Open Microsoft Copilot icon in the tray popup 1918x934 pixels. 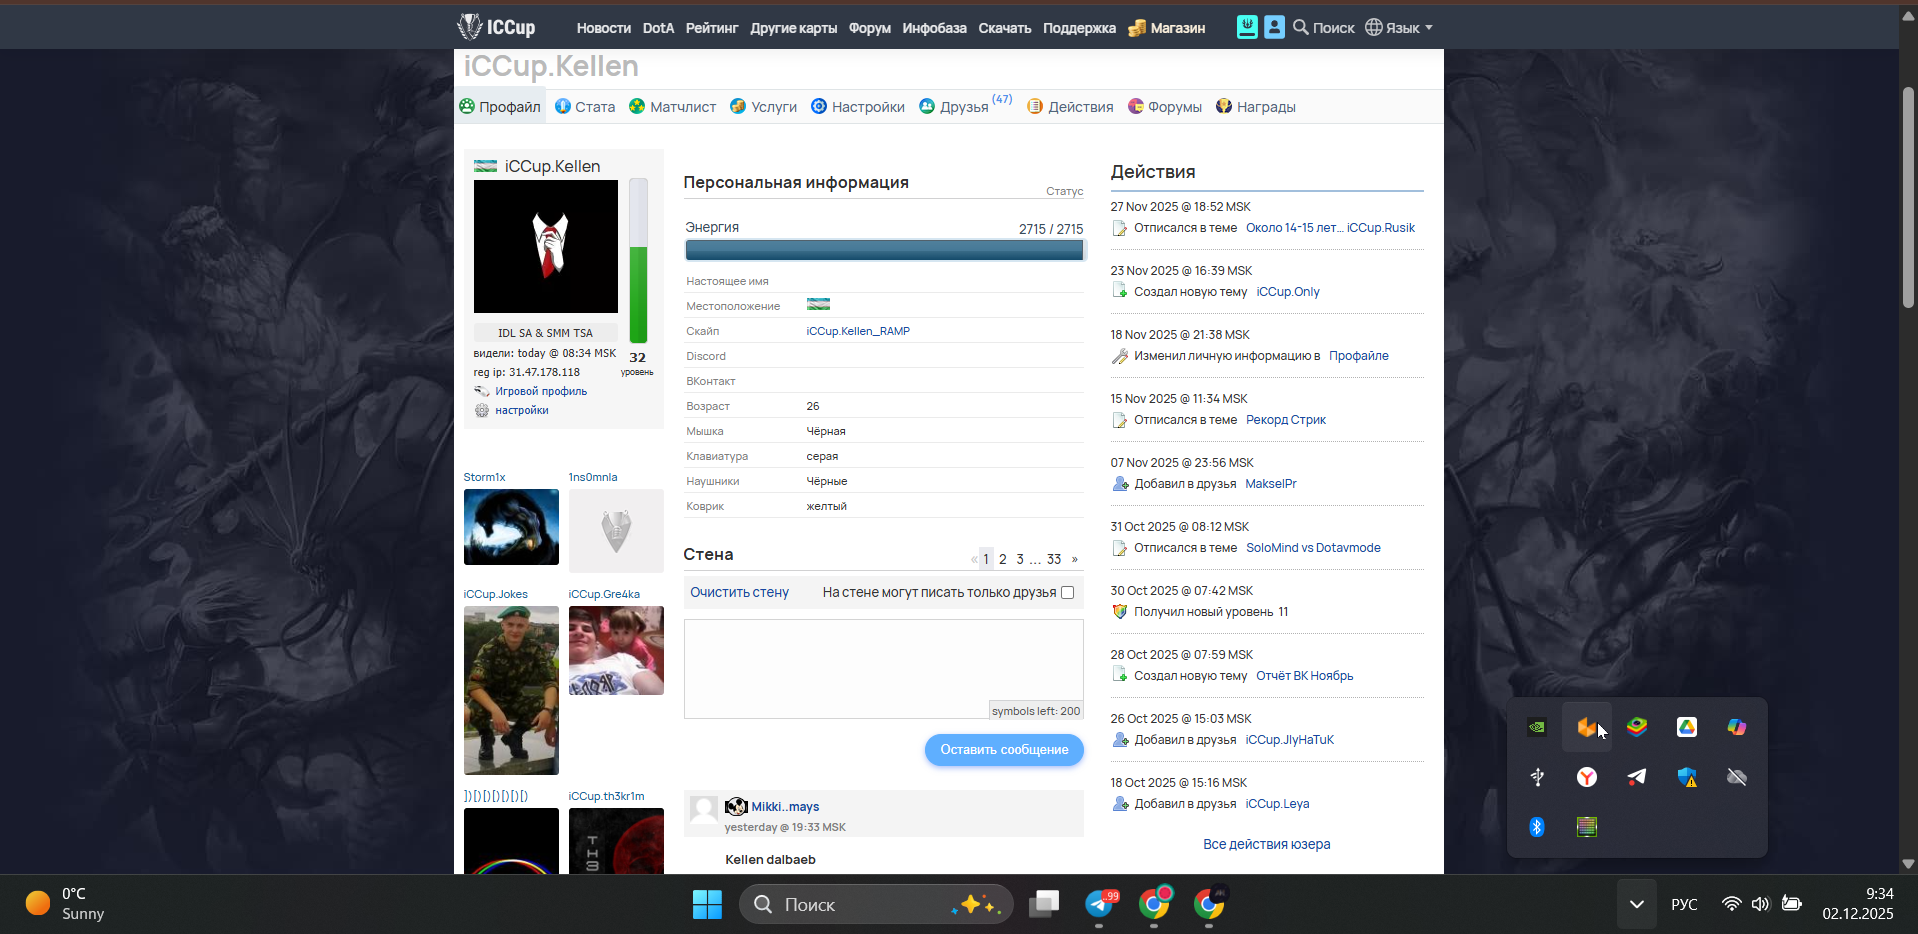[x=1737, y=727]
